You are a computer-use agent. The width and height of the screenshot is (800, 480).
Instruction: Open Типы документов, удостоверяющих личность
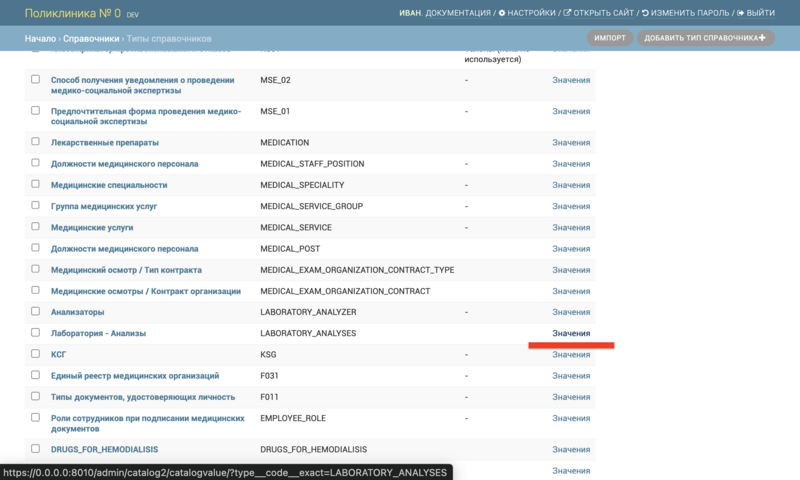pos(143,397)
